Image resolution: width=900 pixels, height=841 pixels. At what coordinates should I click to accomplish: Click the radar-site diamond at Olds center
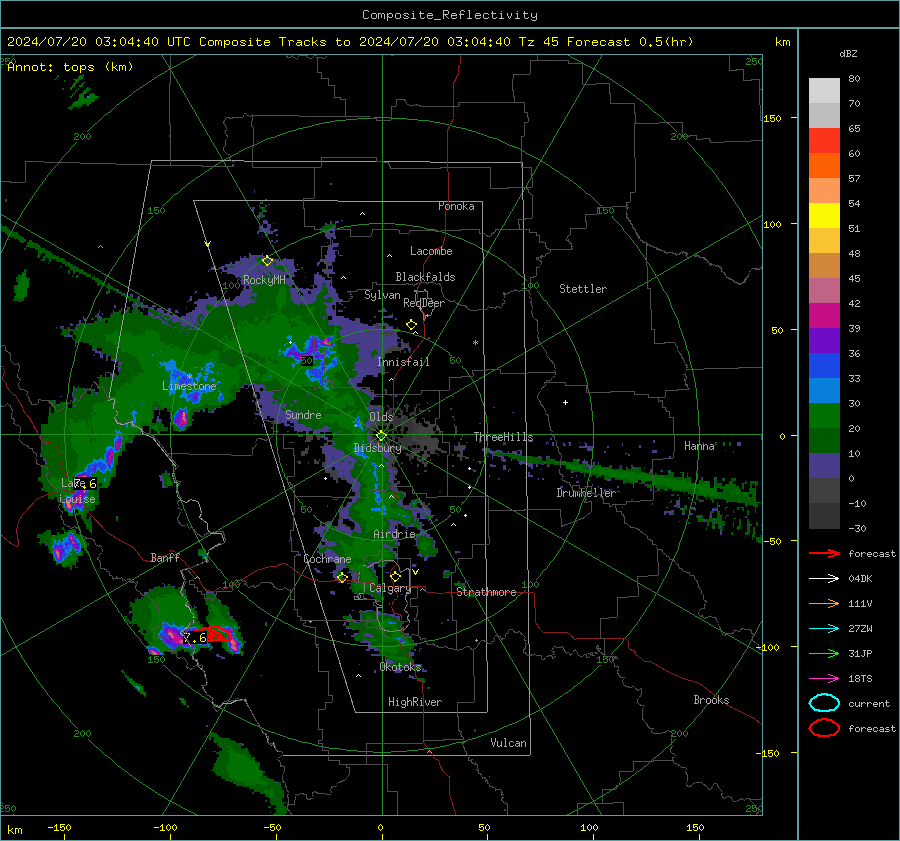tap(381, 436)
